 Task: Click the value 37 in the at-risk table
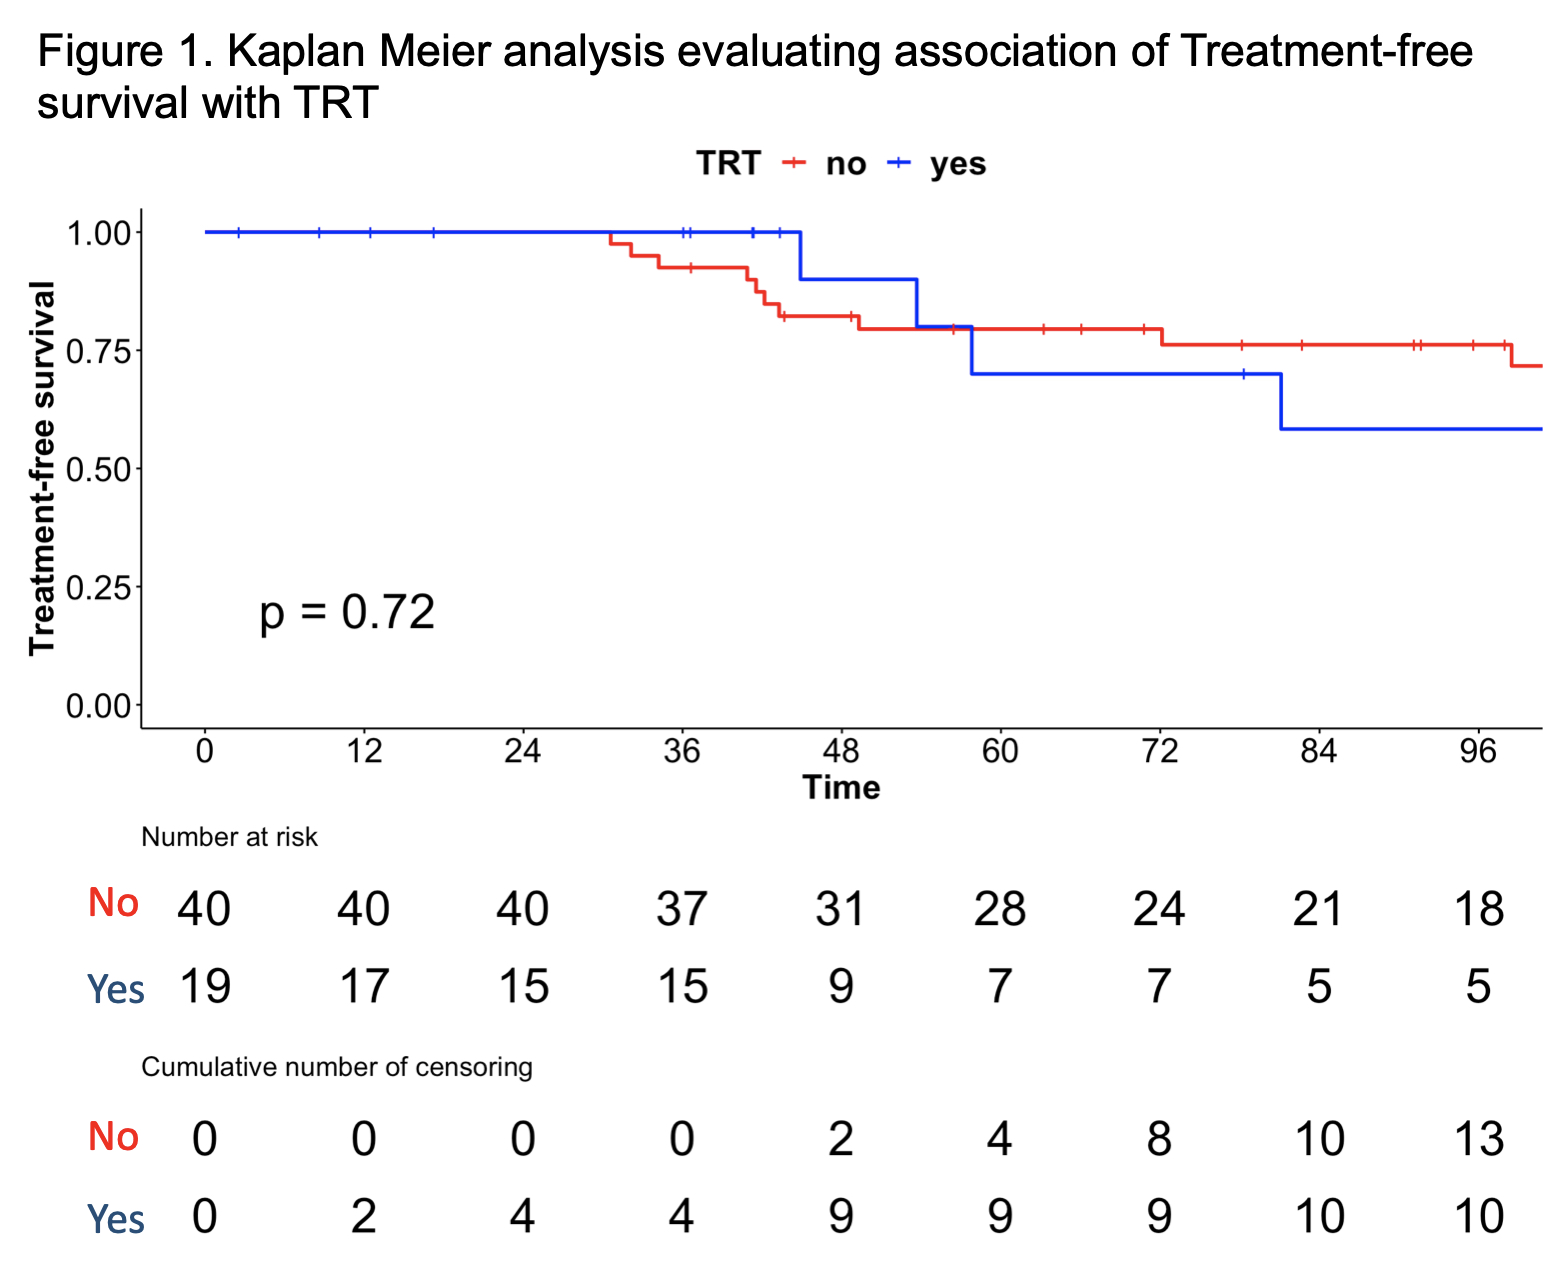(681, 909)
